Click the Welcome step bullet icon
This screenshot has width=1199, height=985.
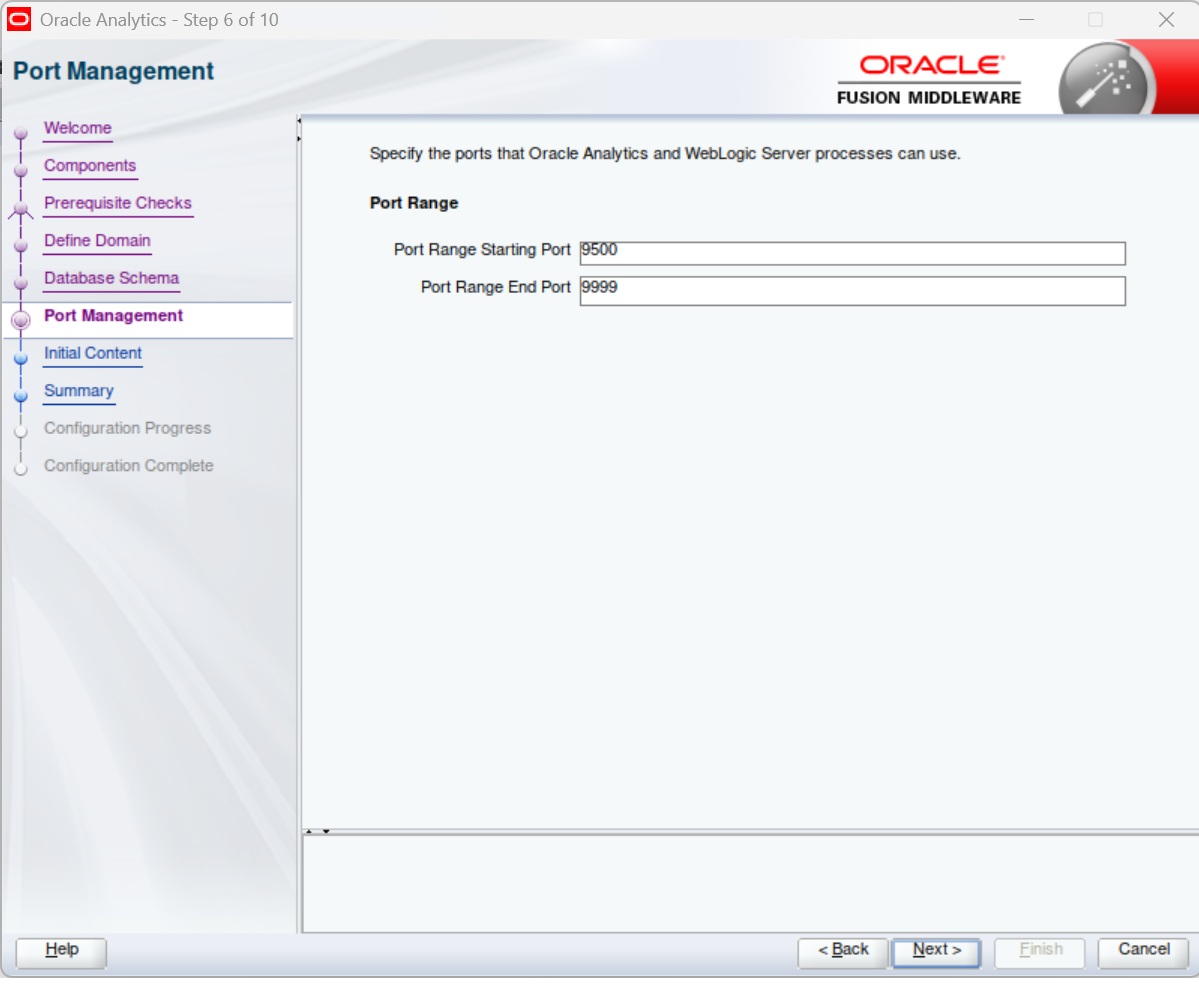tap(21, 133)
